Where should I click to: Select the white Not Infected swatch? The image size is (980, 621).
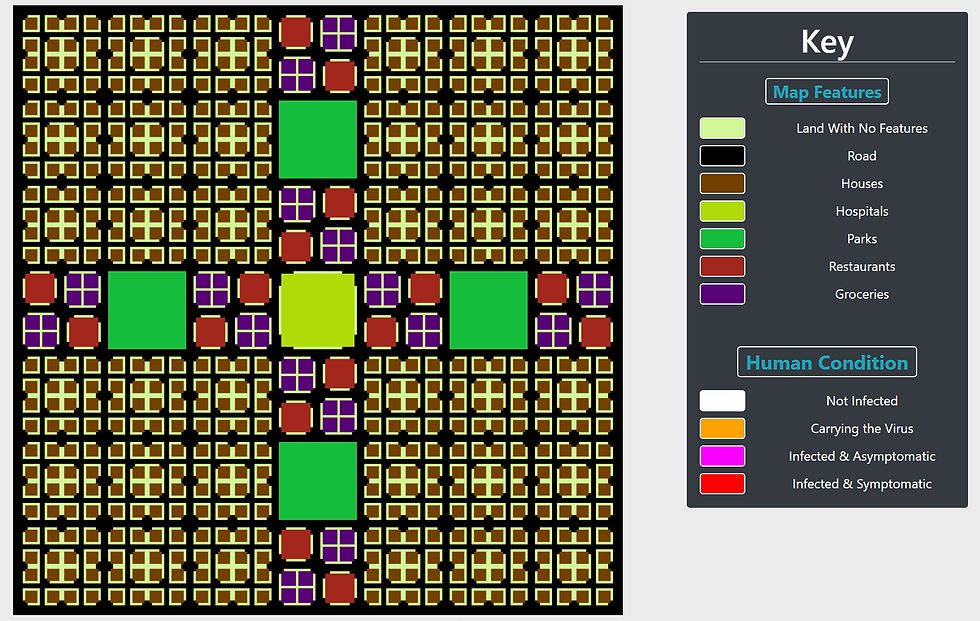[x=722, y=400]
